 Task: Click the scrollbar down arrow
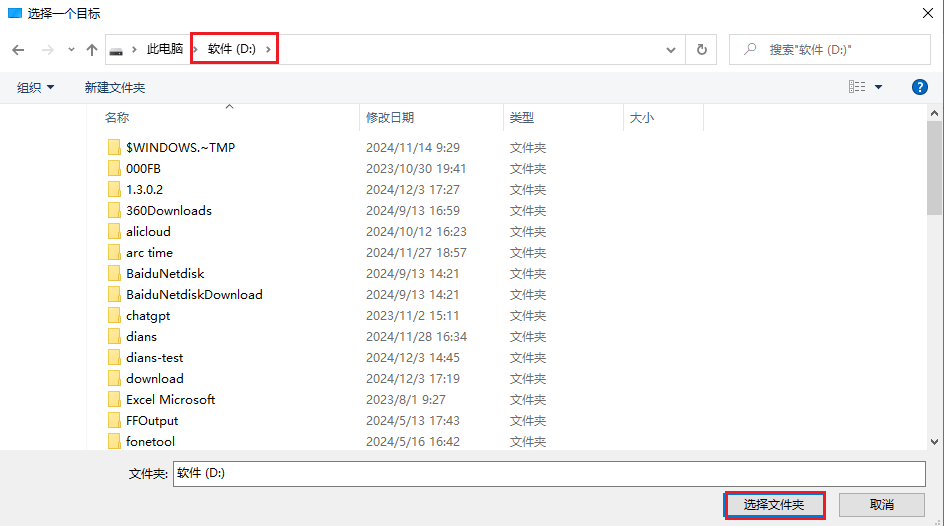[934, 442]
